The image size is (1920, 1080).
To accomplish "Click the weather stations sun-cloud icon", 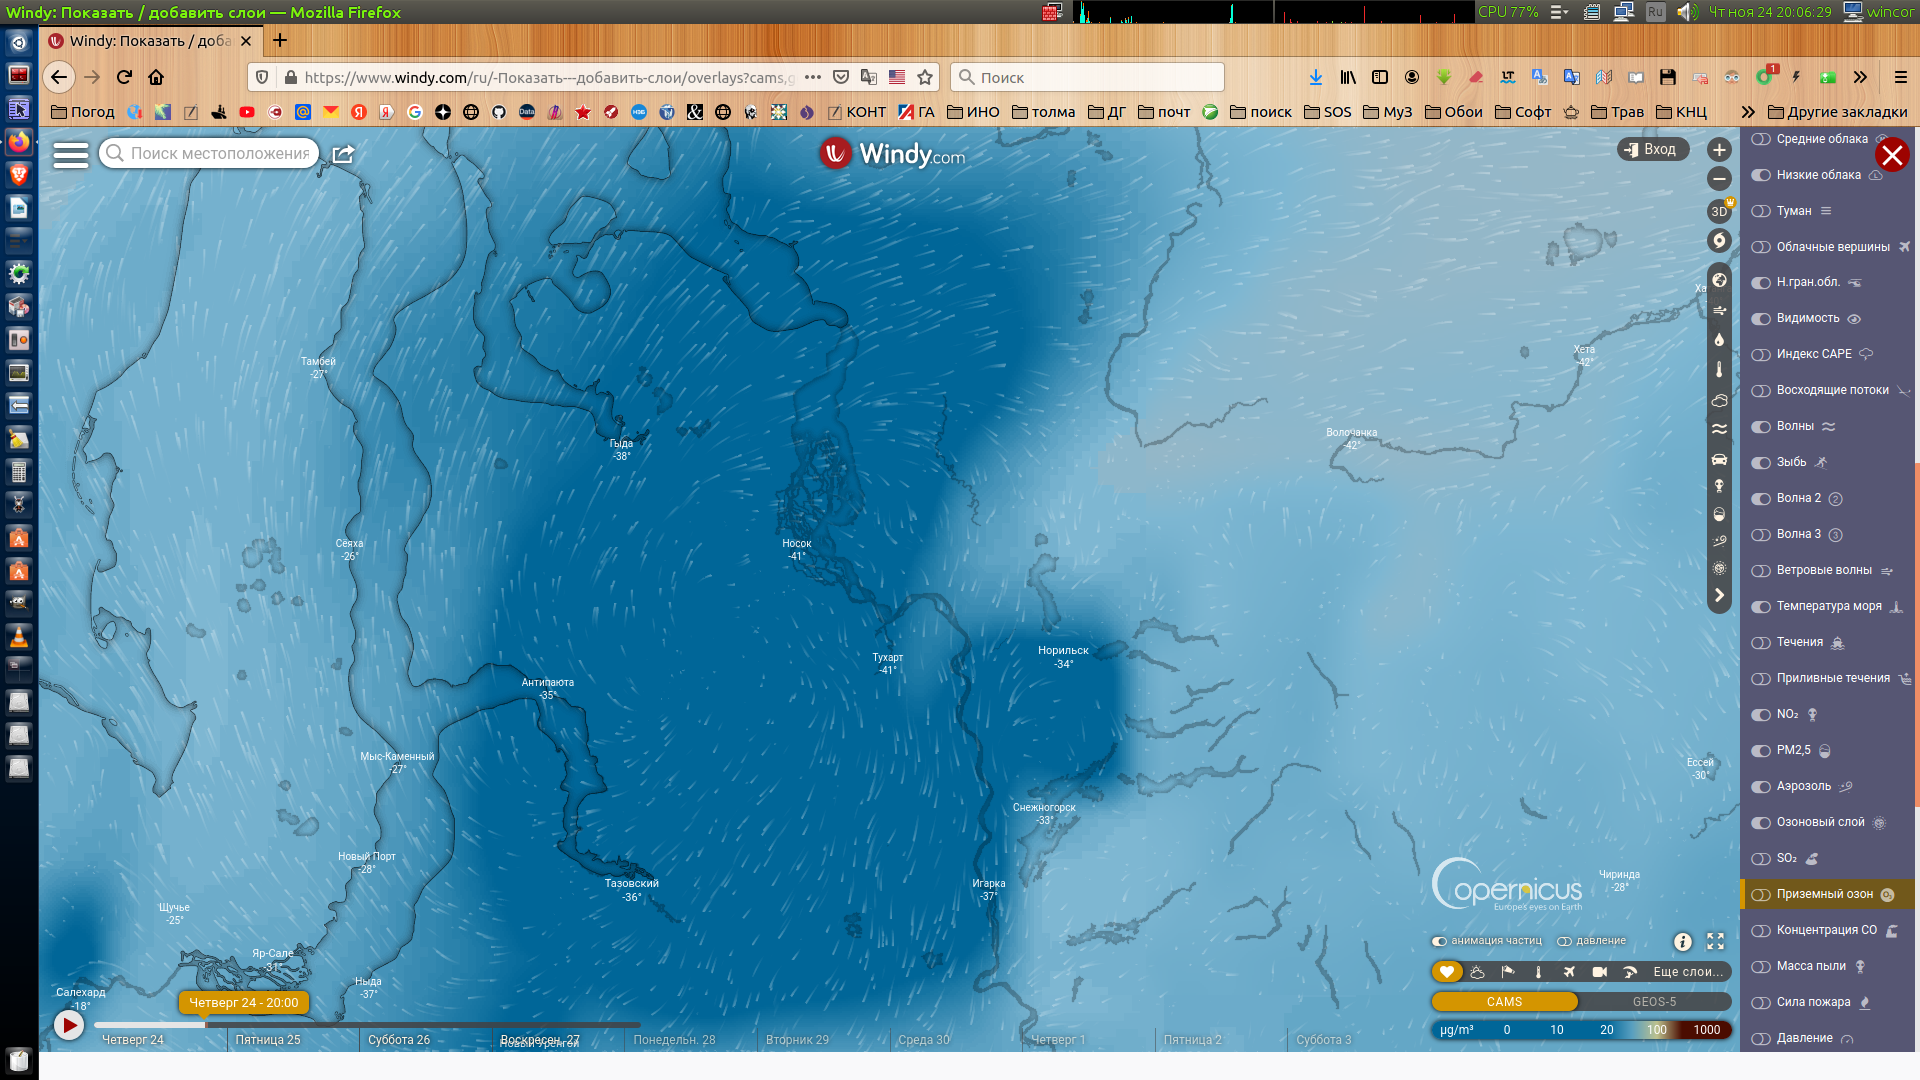I will pos(1477,972).
